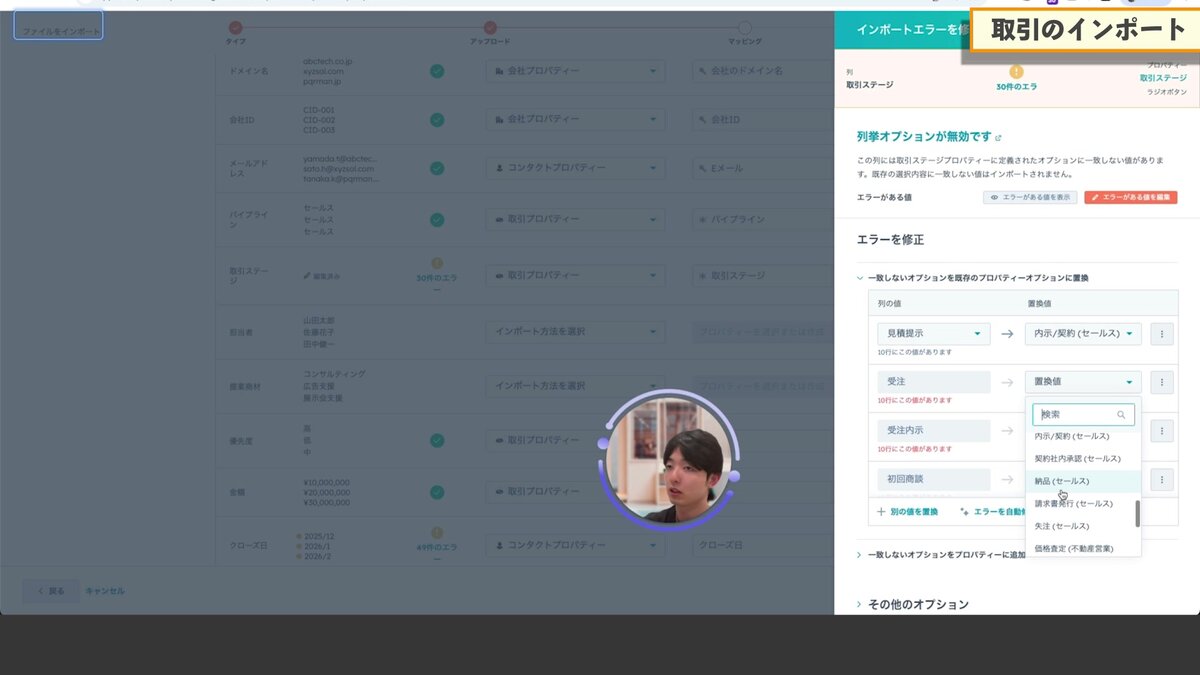Click the orange warning icon in the 取引ステージ row
Image resolution: width=1200 pixels, height=675 pixels.
point(437,263)
